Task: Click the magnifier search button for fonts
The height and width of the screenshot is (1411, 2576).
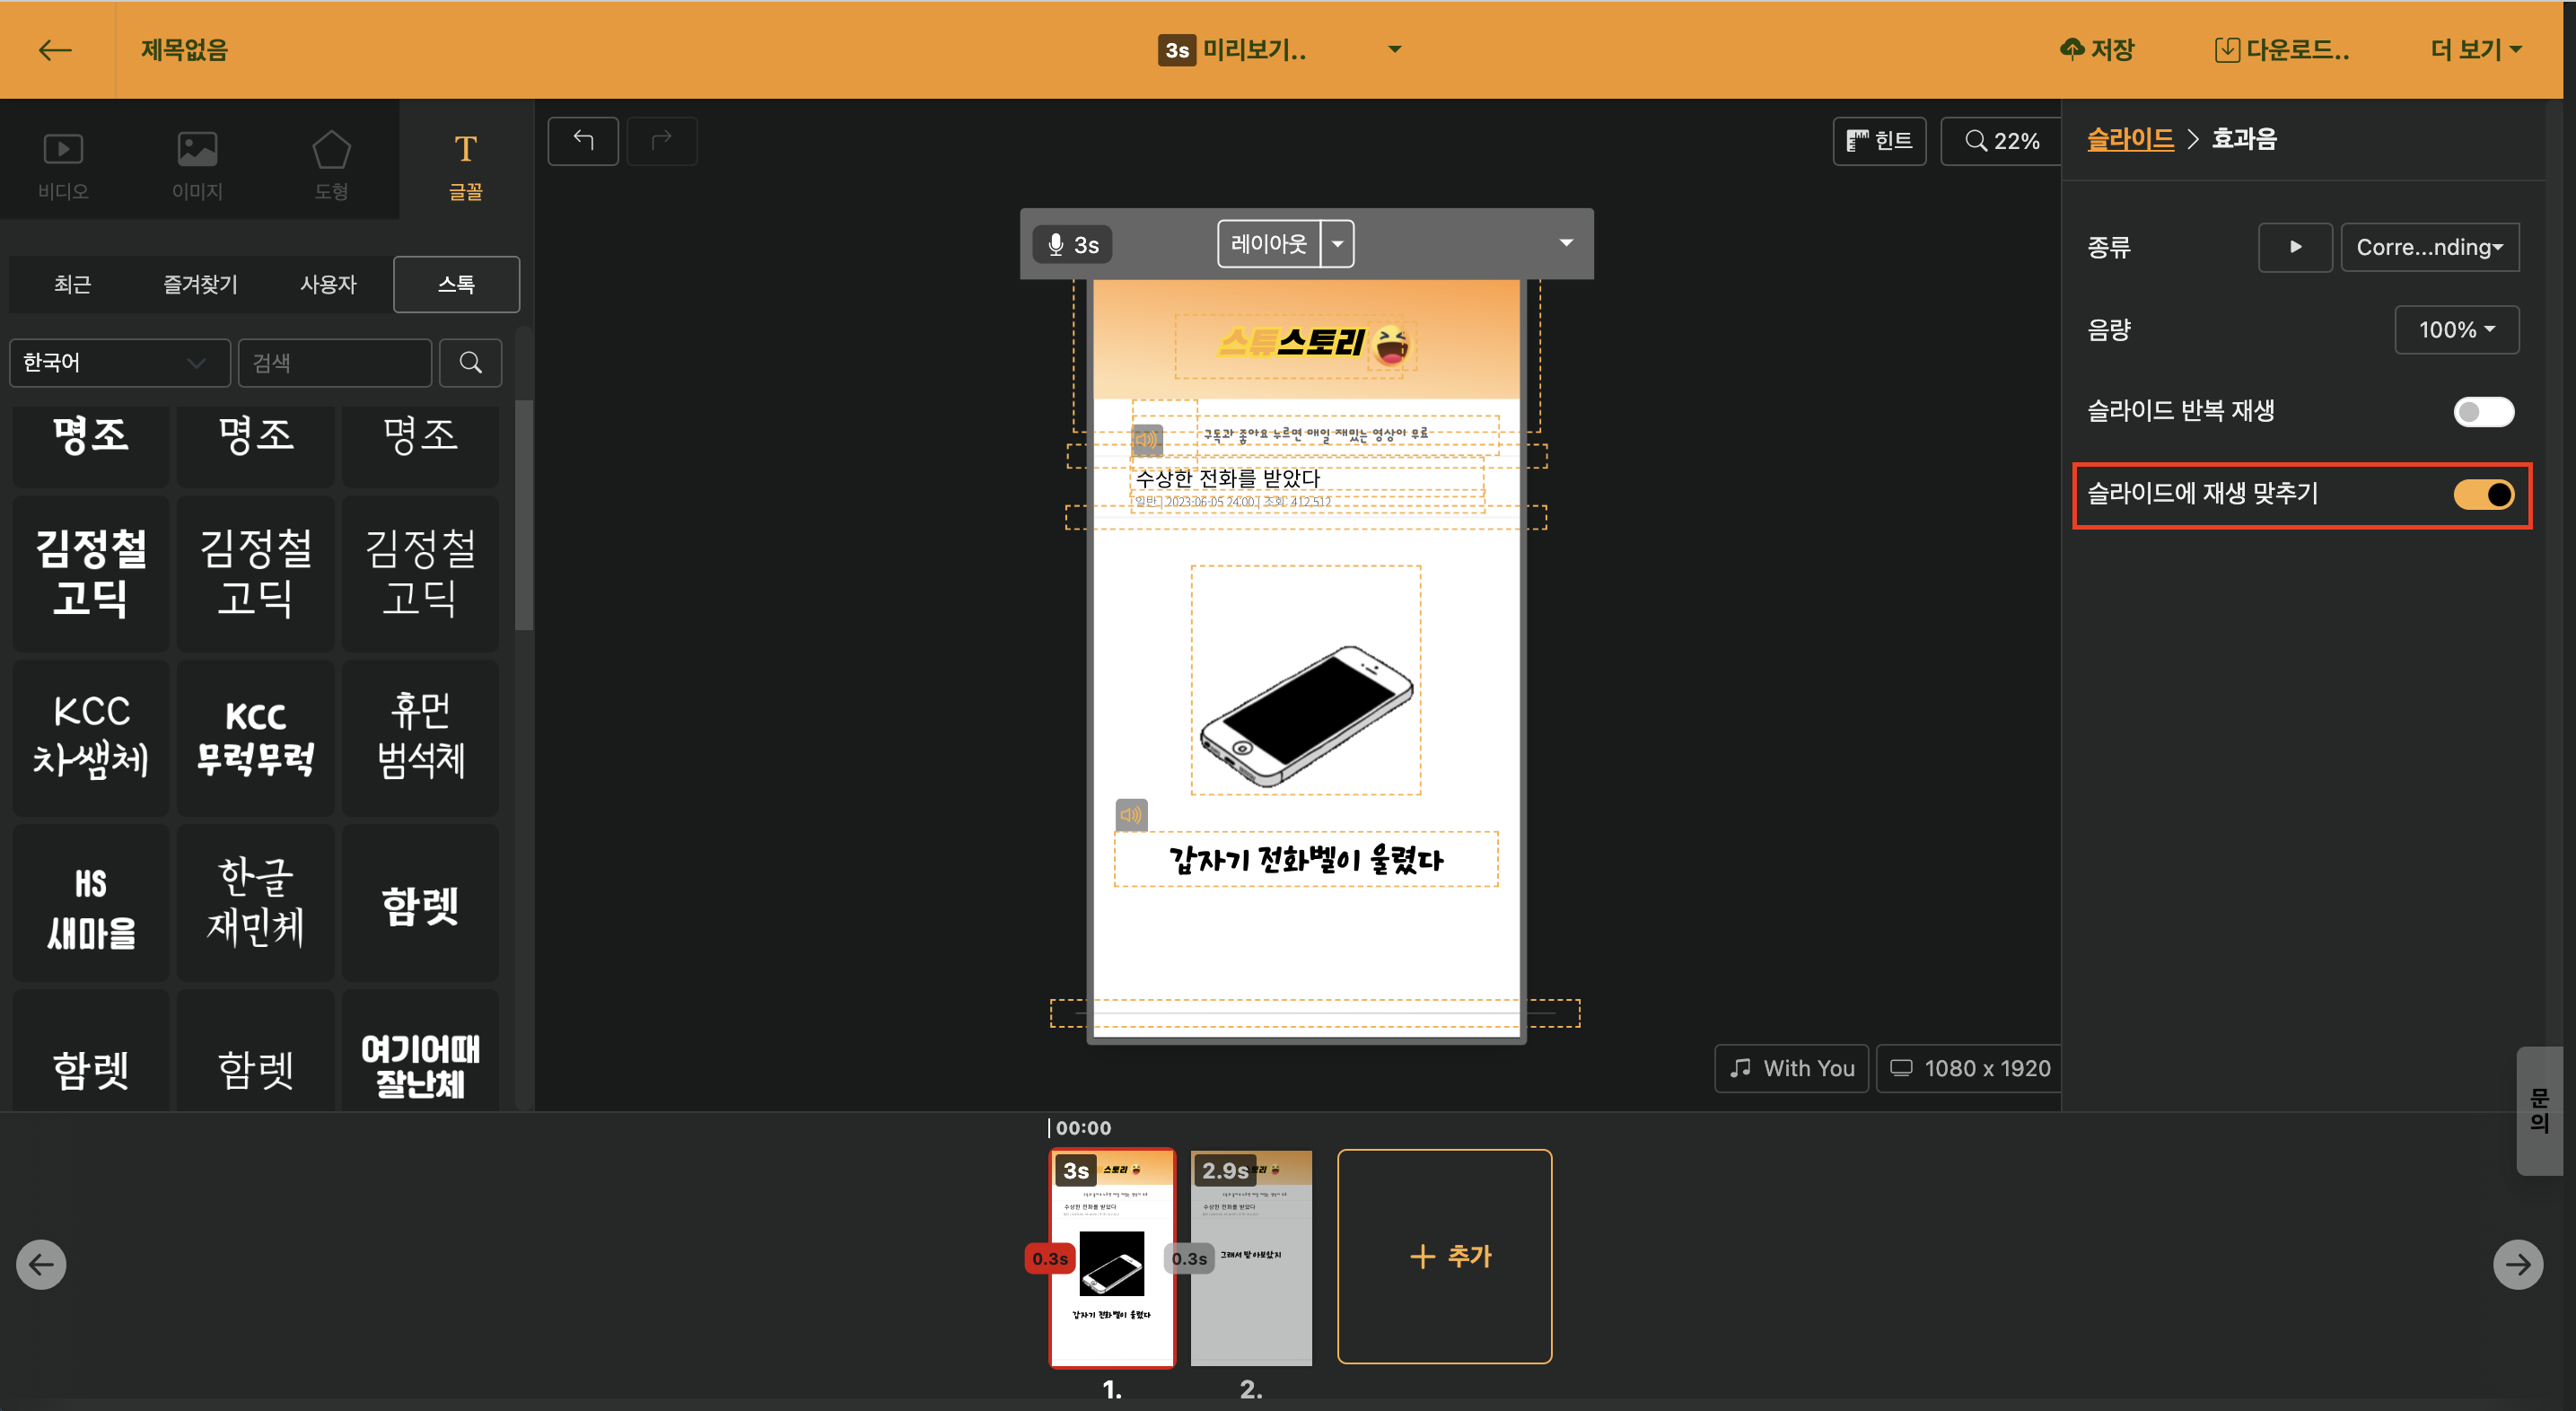Action: [x=471, y=362]
